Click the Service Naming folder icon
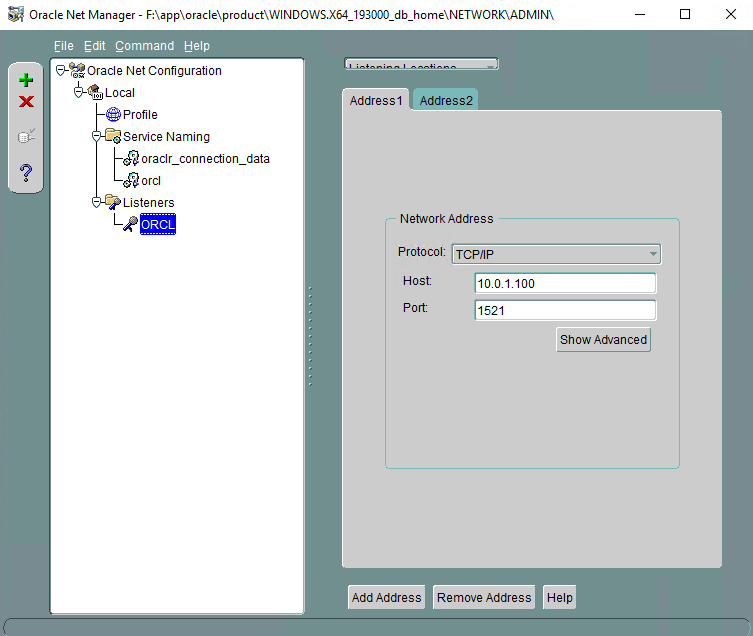The image size is (753, 636). pyautogui.click(x=113, y=136)
